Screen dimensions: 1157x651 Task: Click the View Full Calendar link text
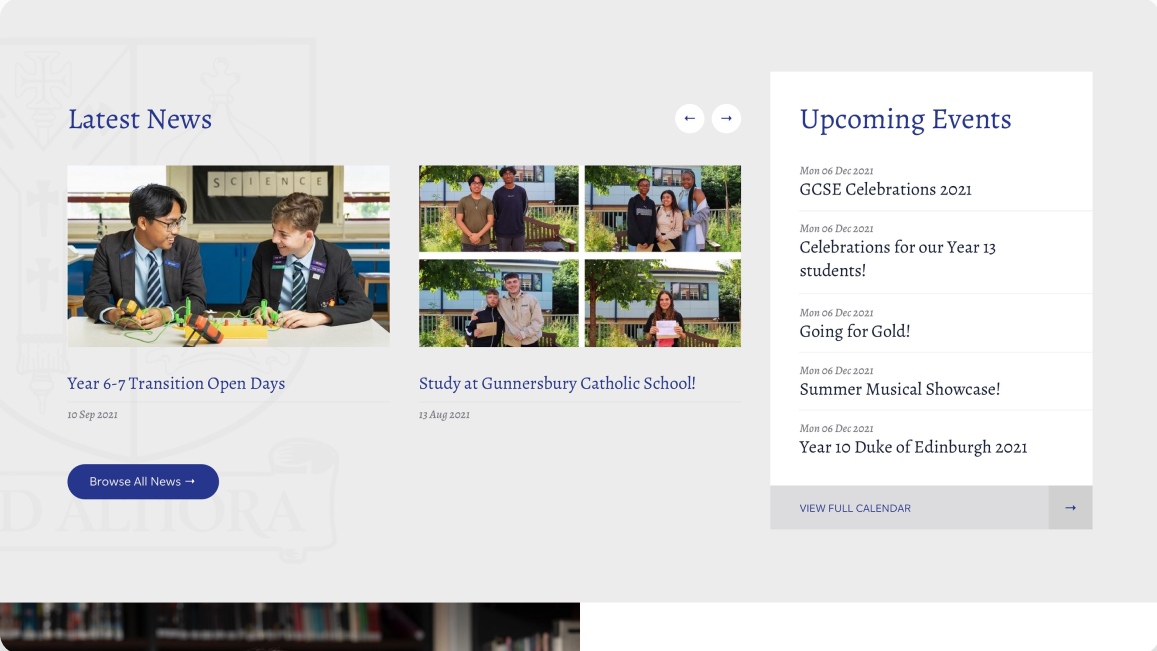point(855,508)
